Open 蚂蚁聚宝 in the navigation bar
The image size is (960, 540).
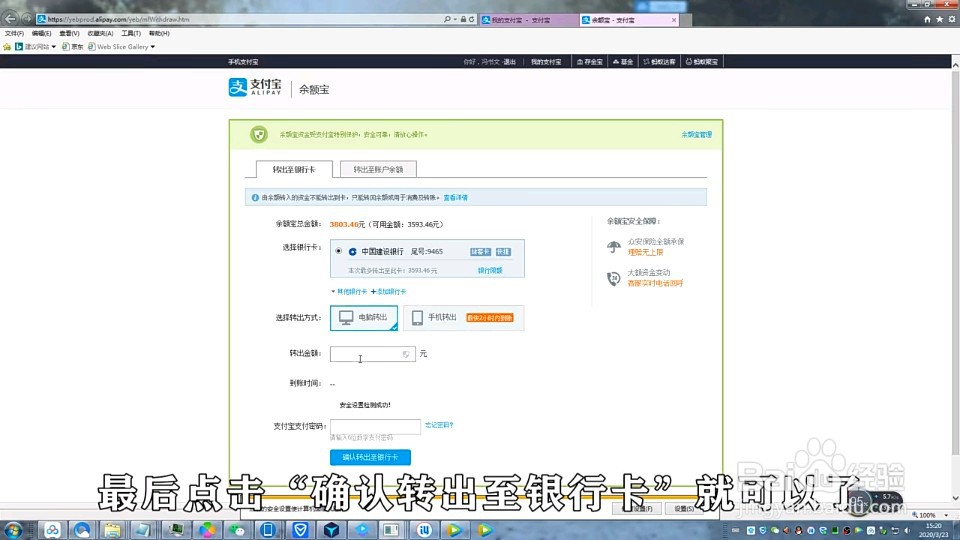click(x=702, y=62)
